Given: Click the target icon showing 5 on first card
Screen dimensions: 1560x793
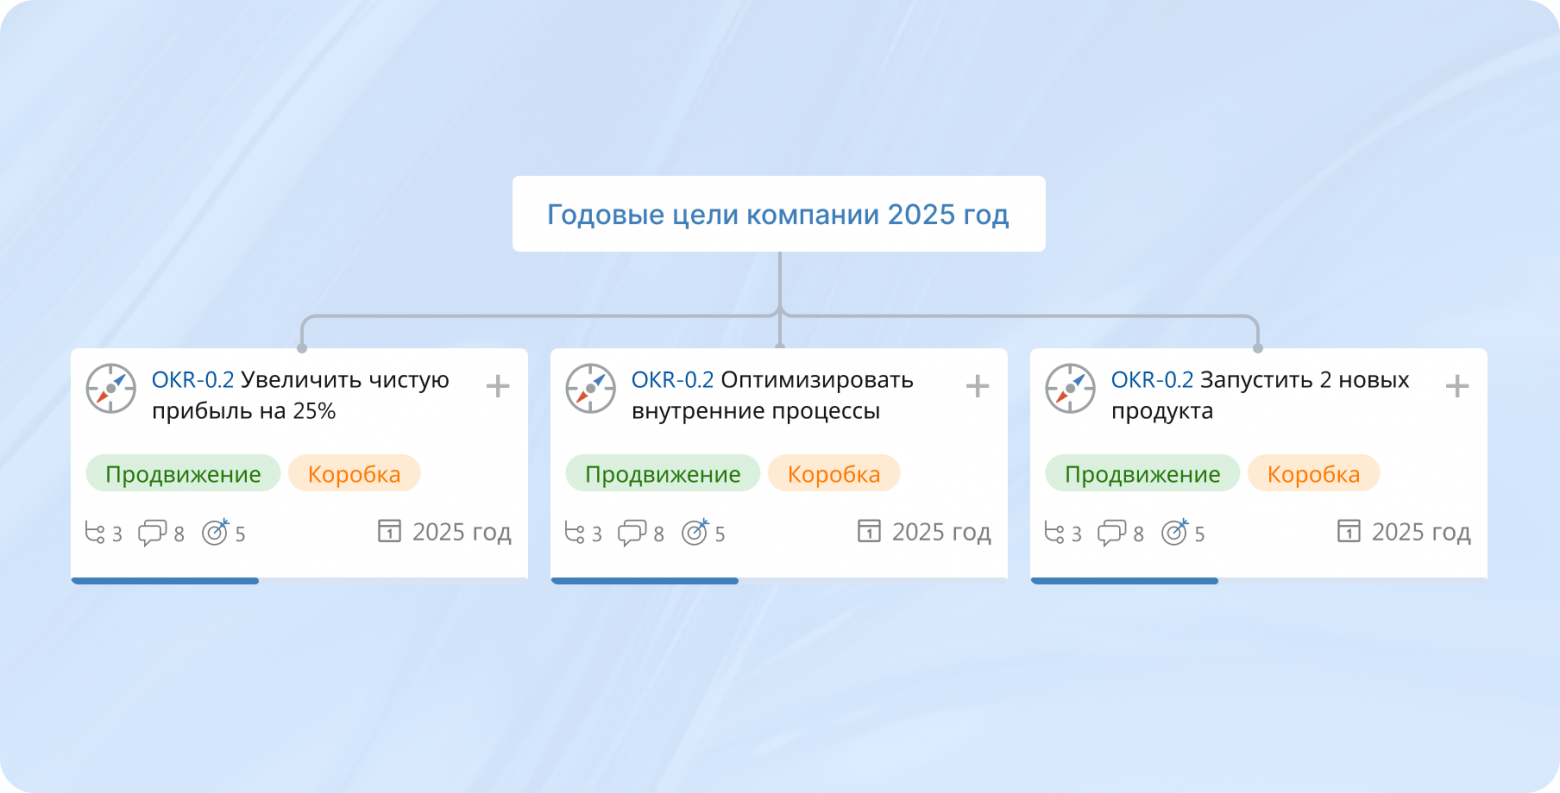Looking at the screenshot, I should click(x=214, y=532).
